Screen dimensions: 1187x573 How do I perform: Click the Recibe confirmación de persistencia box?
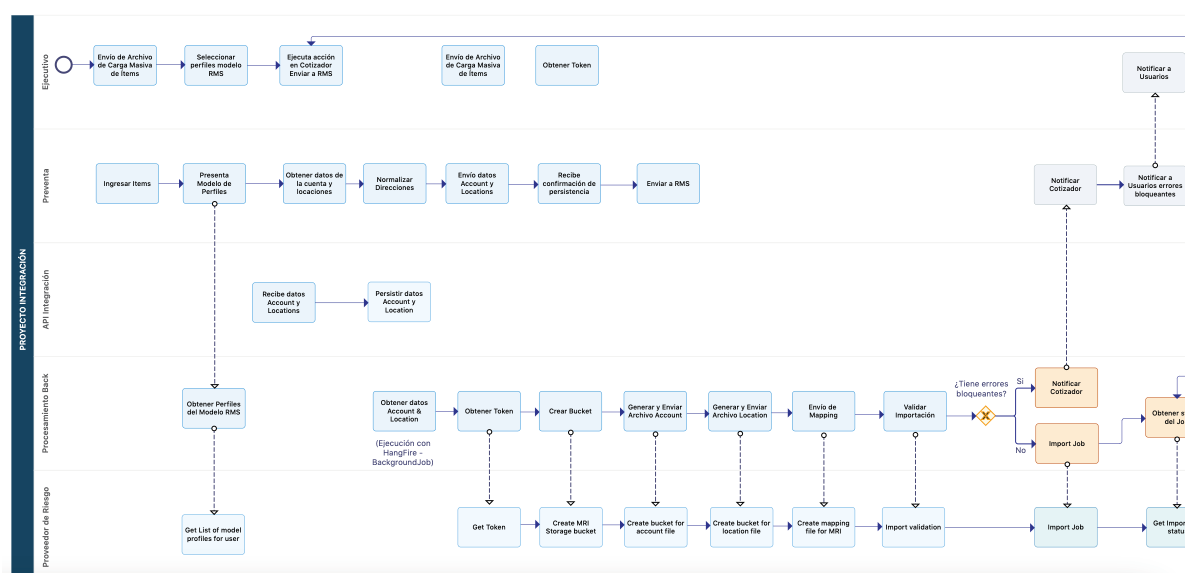pos(569,184)
